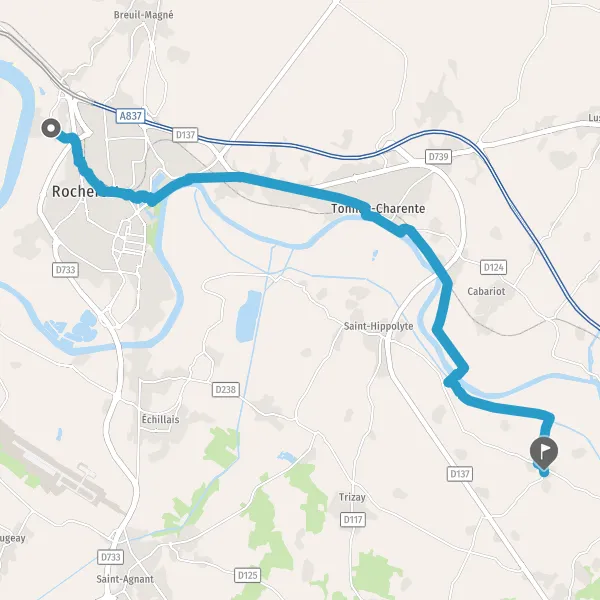The width and height of the screenshot is (600, 600).
Task: Click the small lake west of Saint-Hippolyte
Action: point(248,316)
